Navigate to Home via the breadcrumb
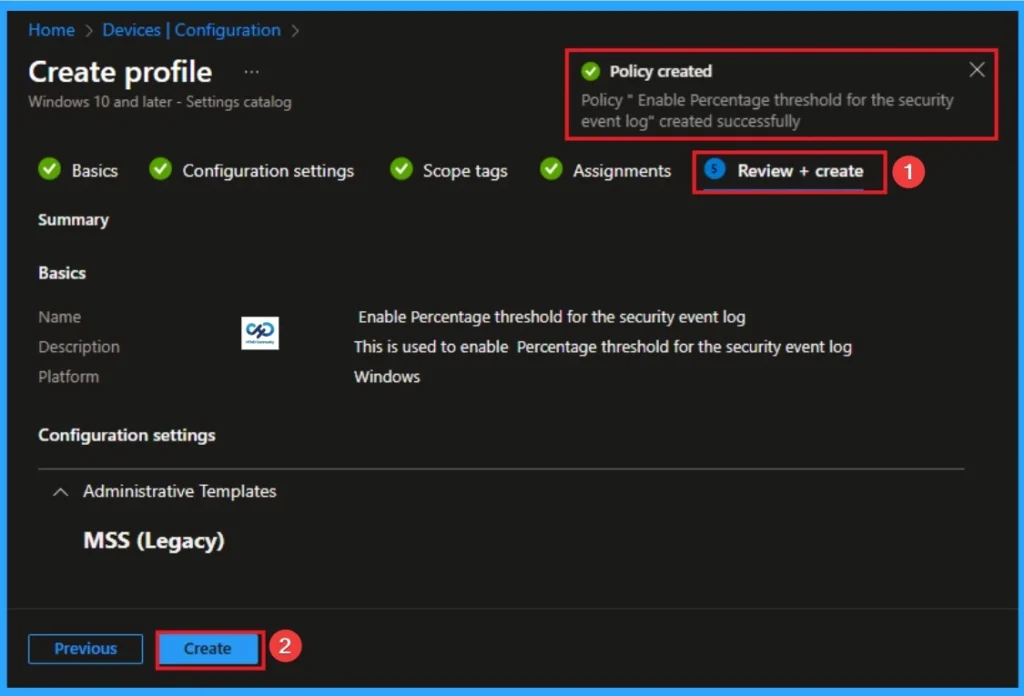1024x696 pixels. (x=51, y=30)
